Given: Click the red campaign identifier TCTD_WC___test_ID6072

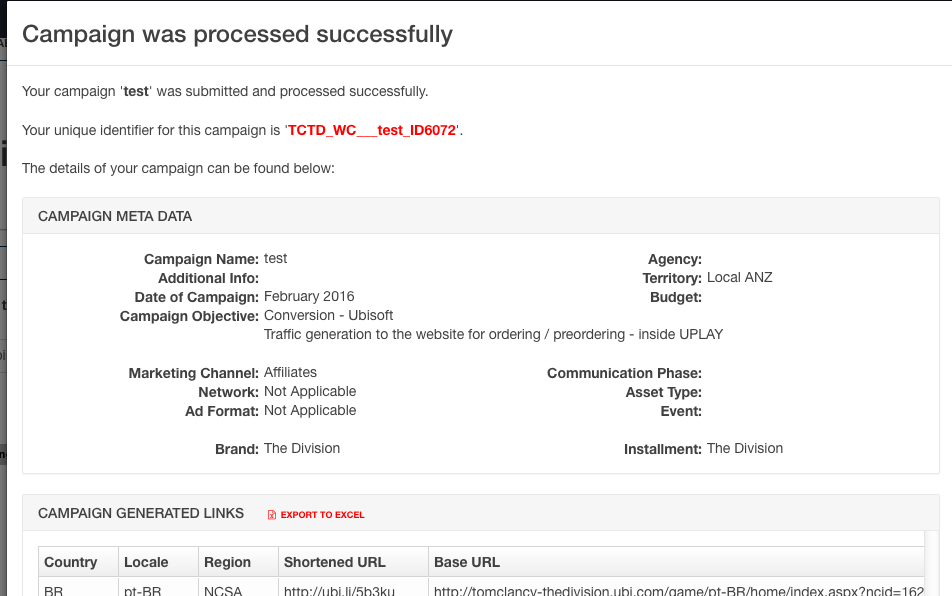Looking at the screenshot, I should tap(372, 130).
